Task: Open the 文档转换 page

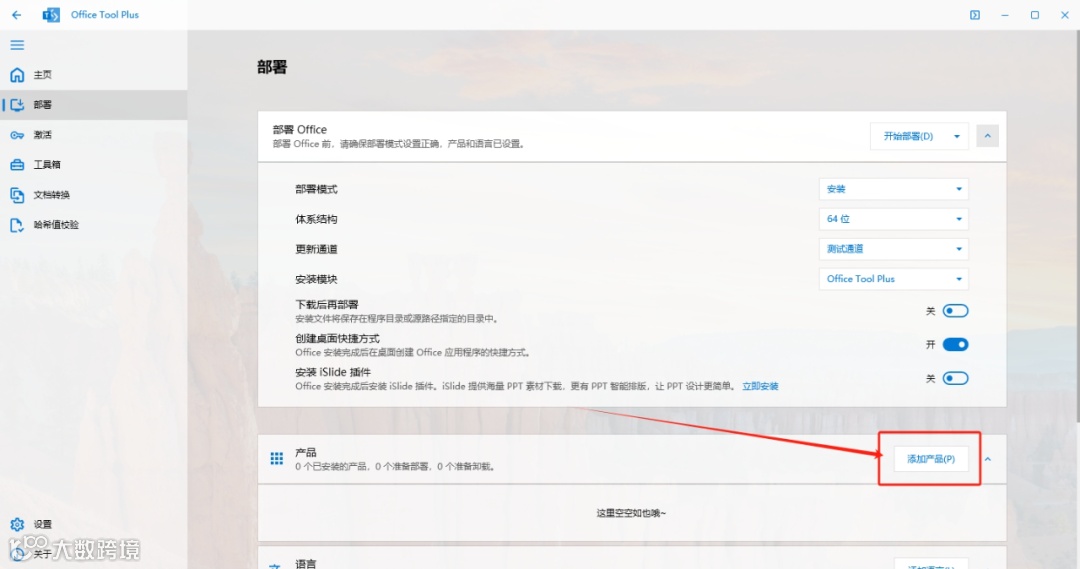Action: click(93, 195)
